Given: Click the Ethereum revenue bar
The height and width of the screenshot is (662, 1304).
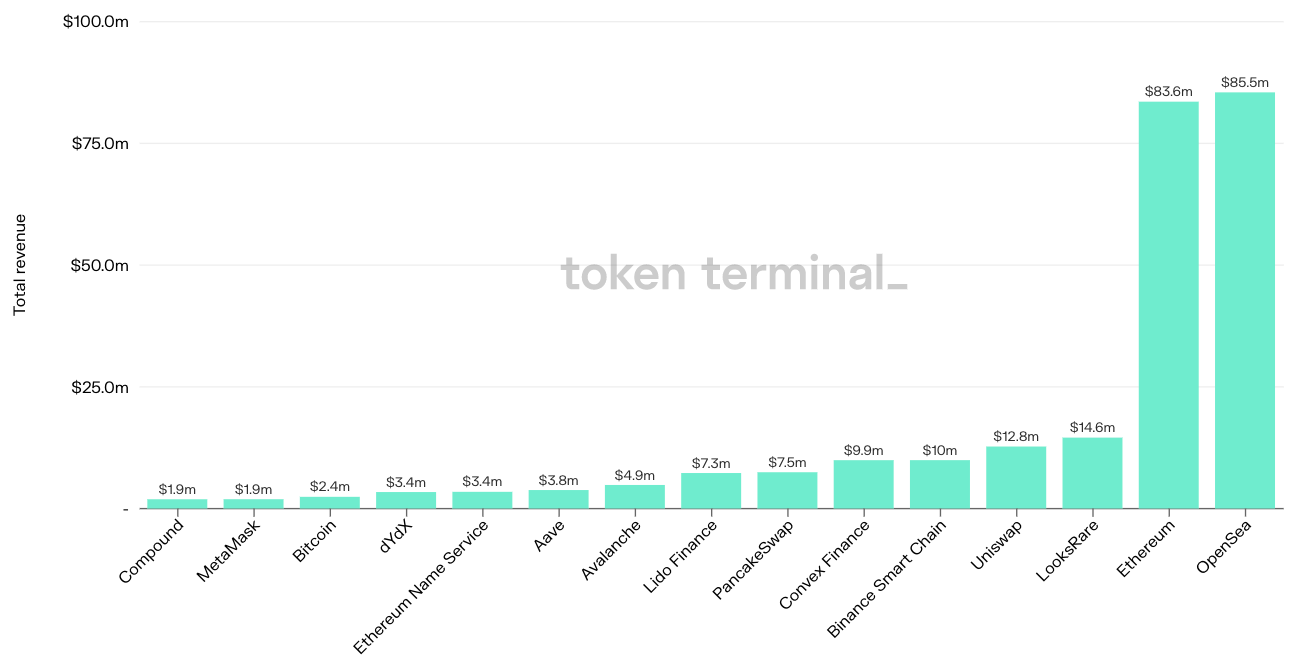Looking at the screenshot, I should [x=1168, y=305].
